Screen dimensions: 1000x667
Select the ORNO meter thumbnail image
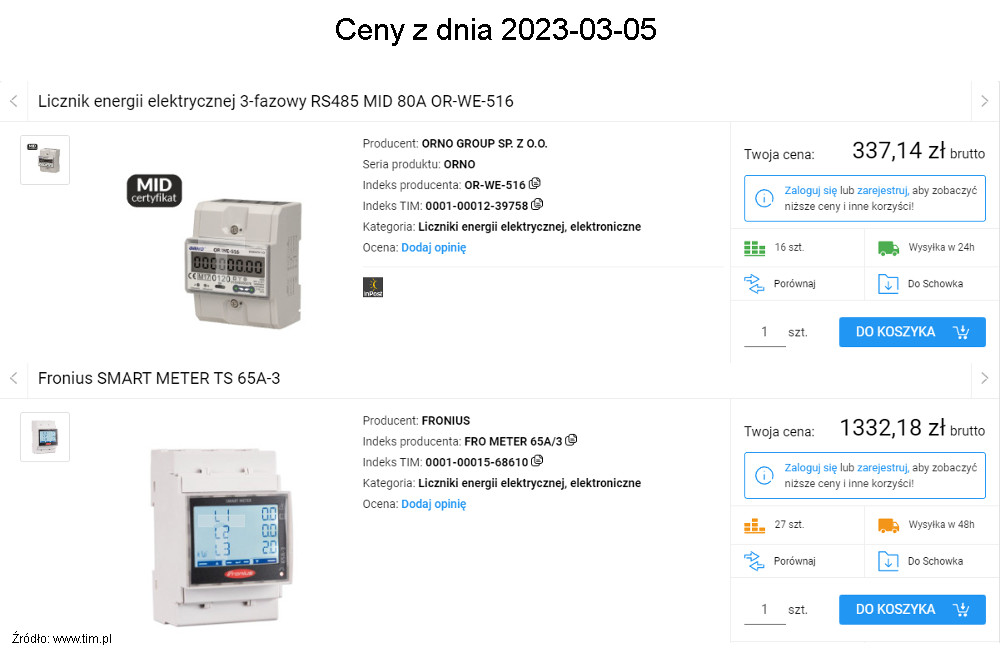coord(45,159)
